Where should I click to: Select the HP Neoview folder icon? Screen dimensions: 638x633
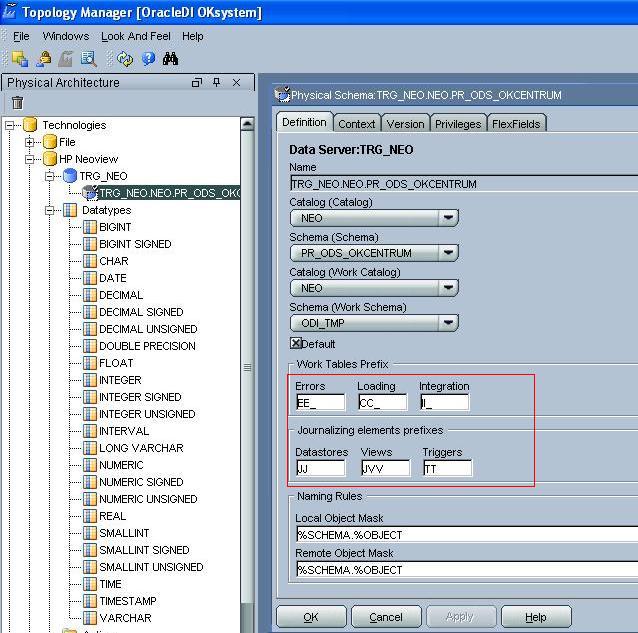50,159
